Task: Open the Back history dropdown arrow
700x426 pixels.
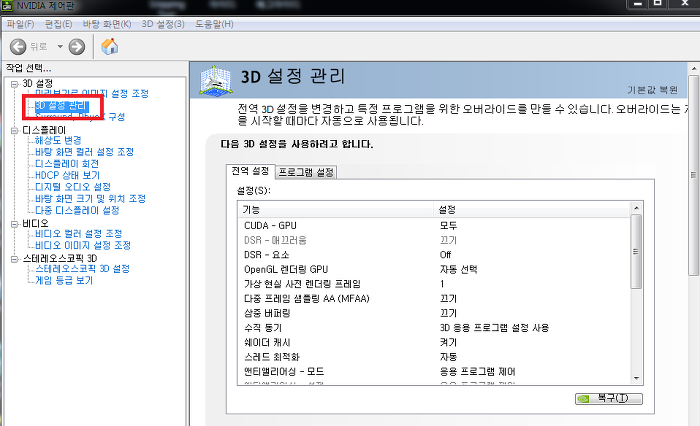Action: tap(60, 46)
